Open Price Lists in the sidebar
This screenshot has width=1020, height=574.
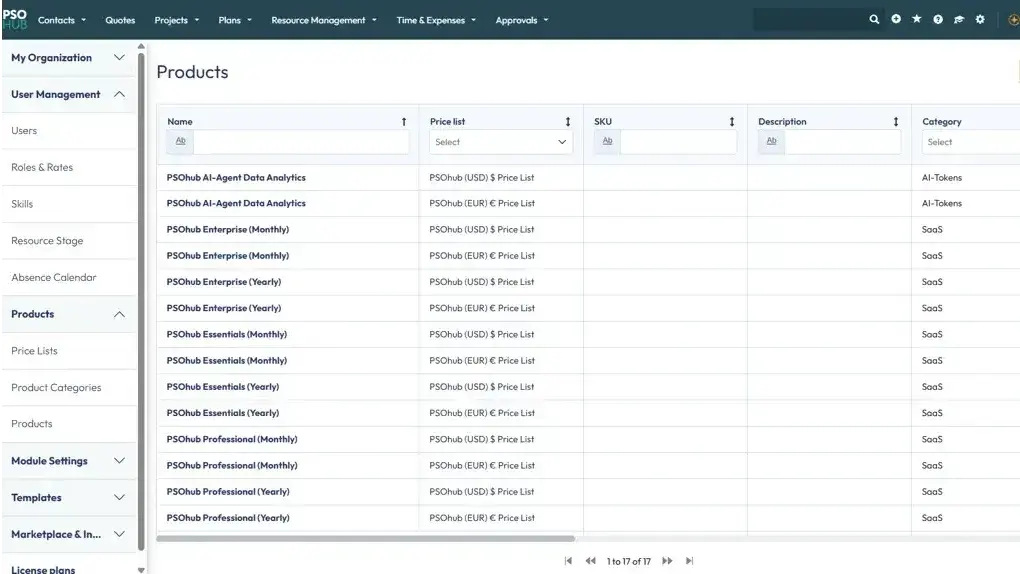tap(34, 351)
